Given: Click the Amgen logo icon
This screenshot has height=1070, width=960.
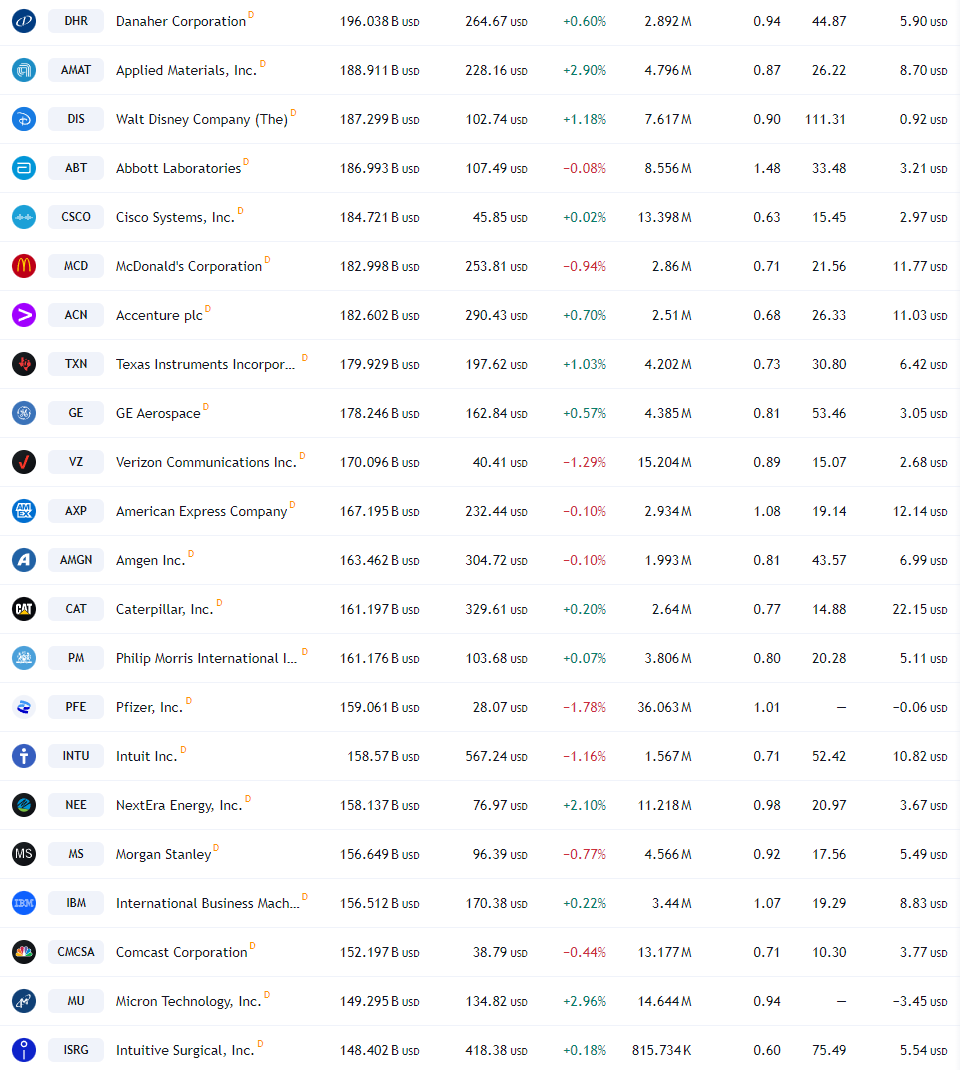Looking at the screenshot, I should point(24,560).
